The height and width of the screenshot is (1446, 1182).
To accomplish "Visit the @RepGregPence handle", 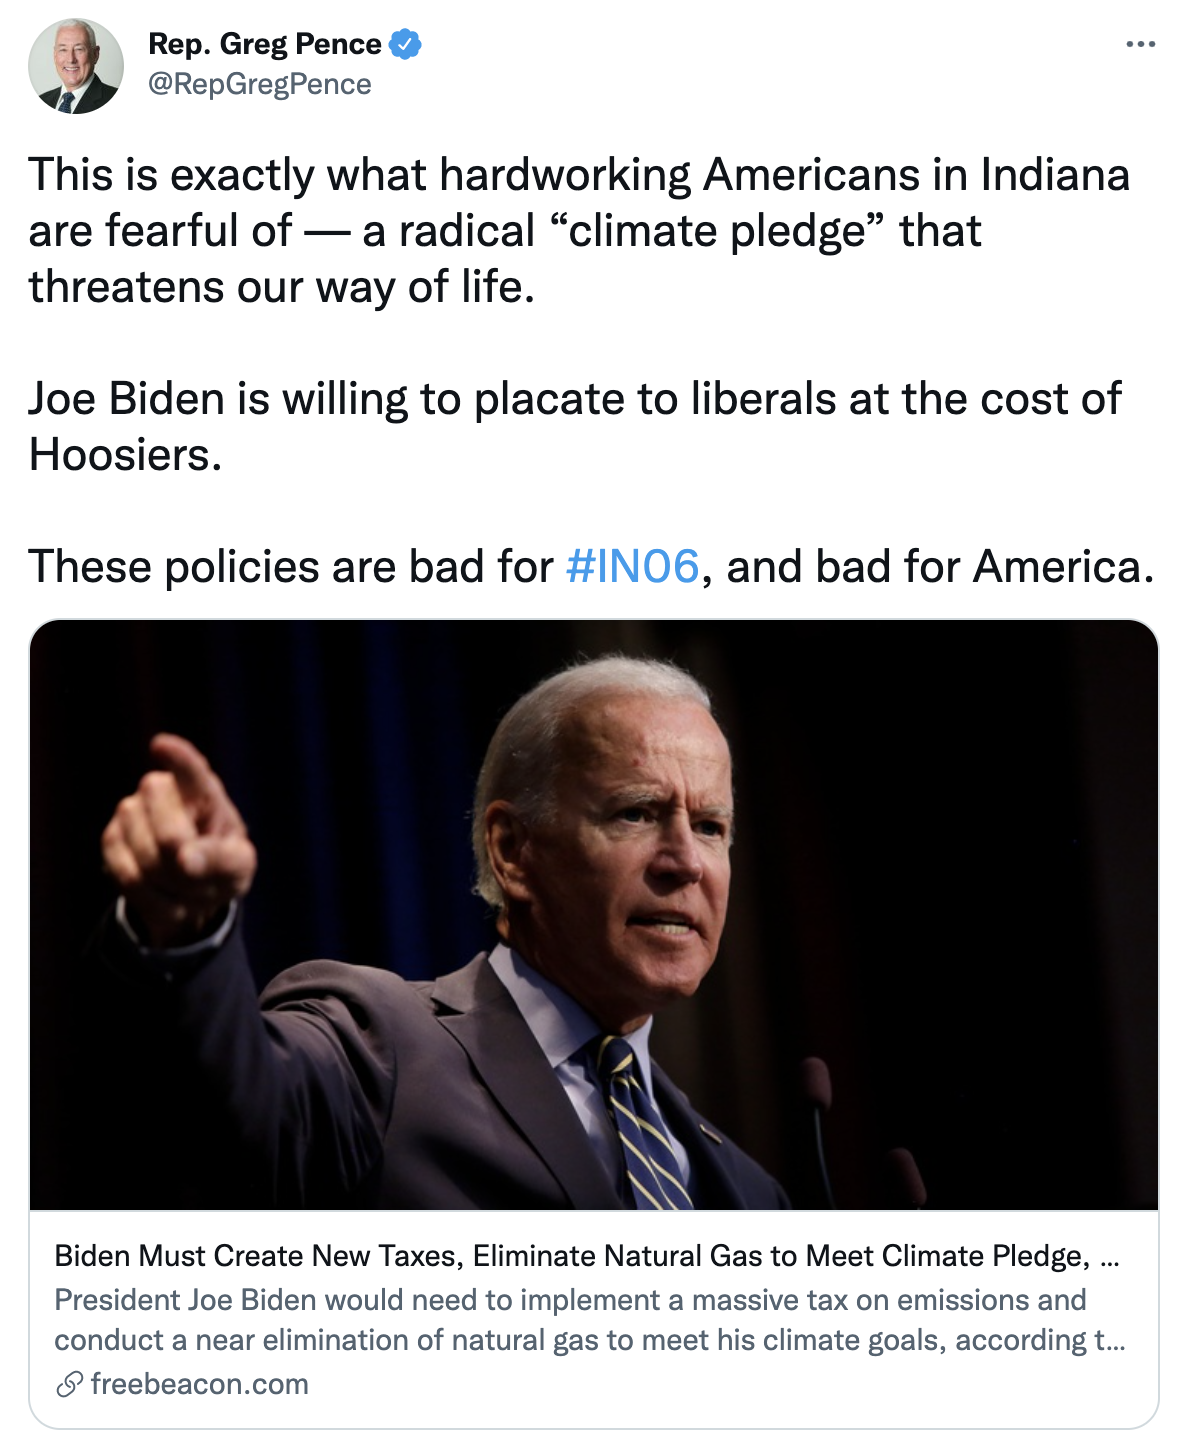I will pos(260,85).
